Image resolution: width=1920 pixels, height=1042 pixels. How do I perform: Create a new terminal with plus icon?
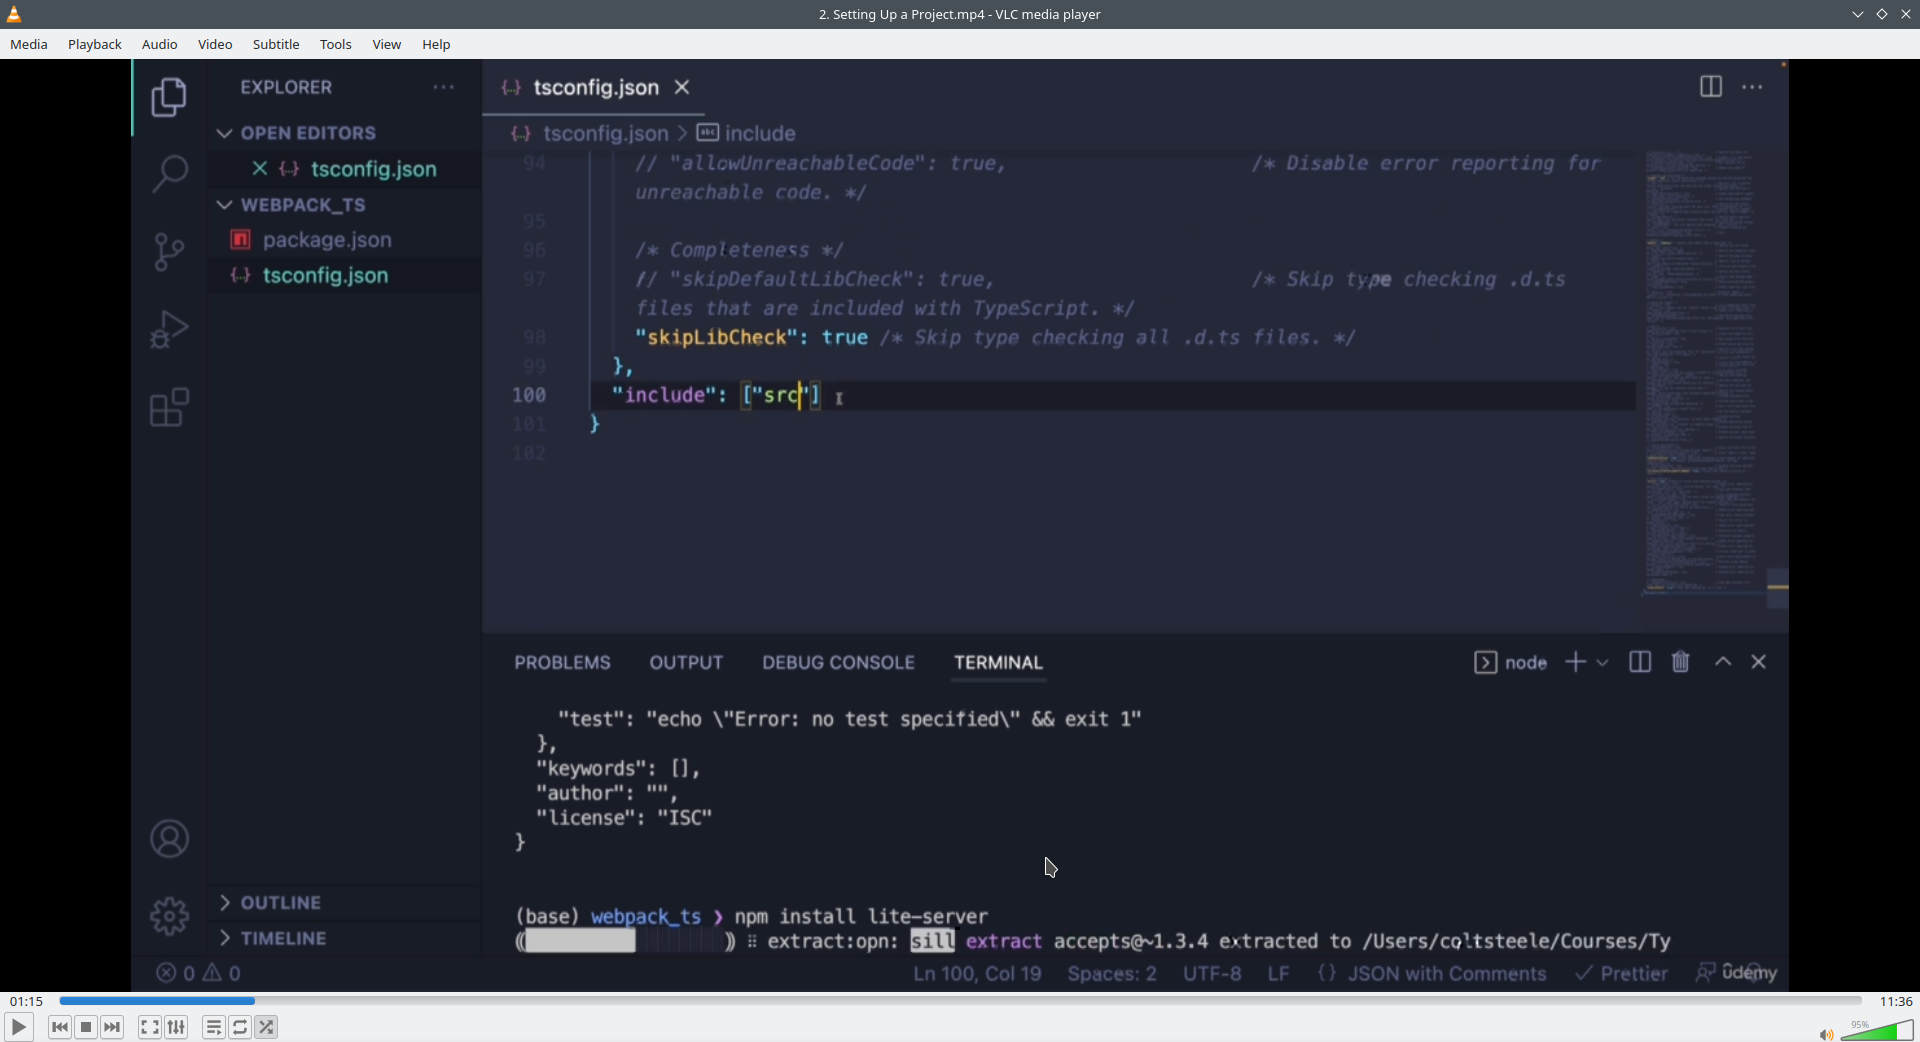pyautogui.click(x=1575, y=662)
